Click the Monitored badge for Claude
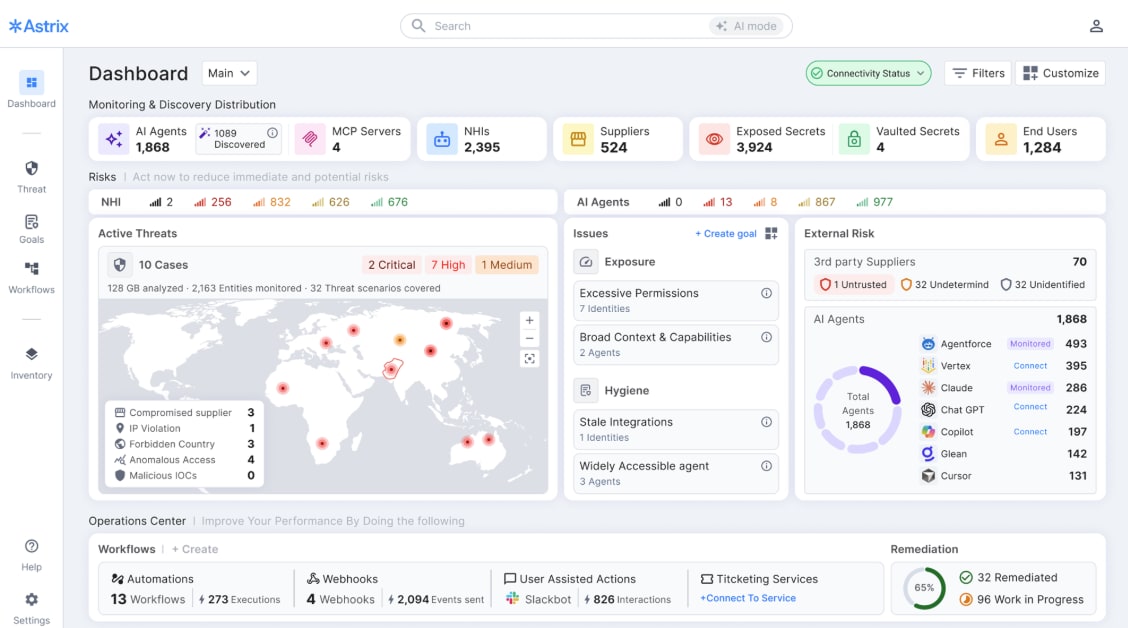Image resolution: width=1128 pixels, height=628 pixels. point(1030,388)
